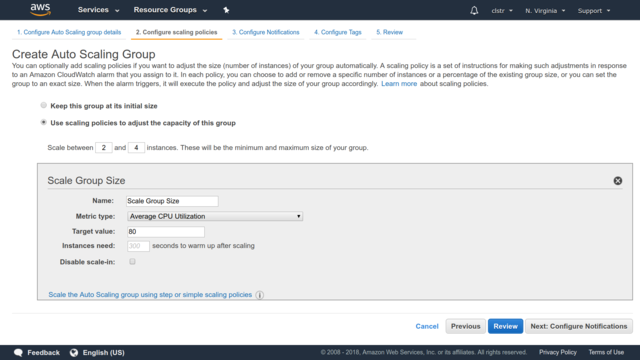This screenshot has width=640, height=360.
Task: Click the Cancel link
Action: [427, 326]
